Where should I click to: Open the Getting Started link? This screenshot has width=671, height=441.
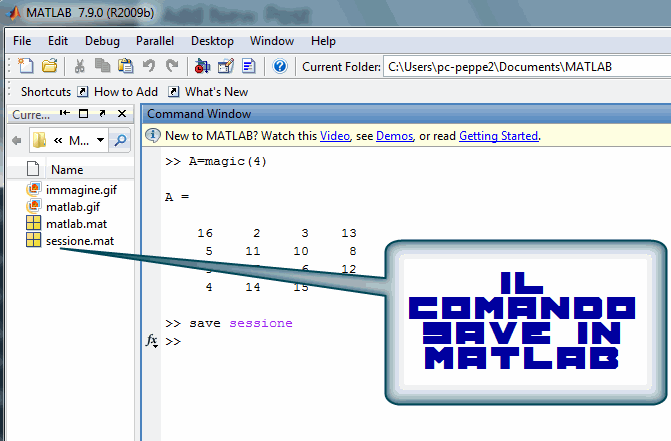[x=499, y=136]
